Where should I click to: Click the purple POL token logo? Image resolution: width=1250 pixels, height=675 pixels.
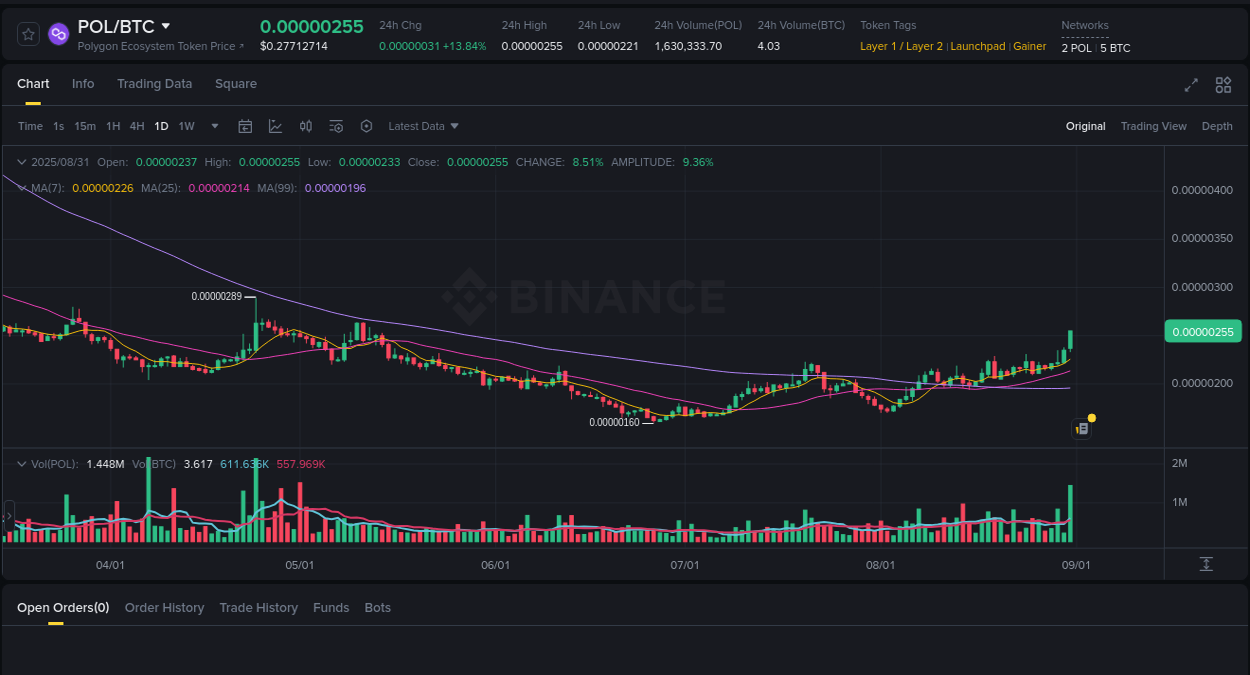[x=59, y=34]
